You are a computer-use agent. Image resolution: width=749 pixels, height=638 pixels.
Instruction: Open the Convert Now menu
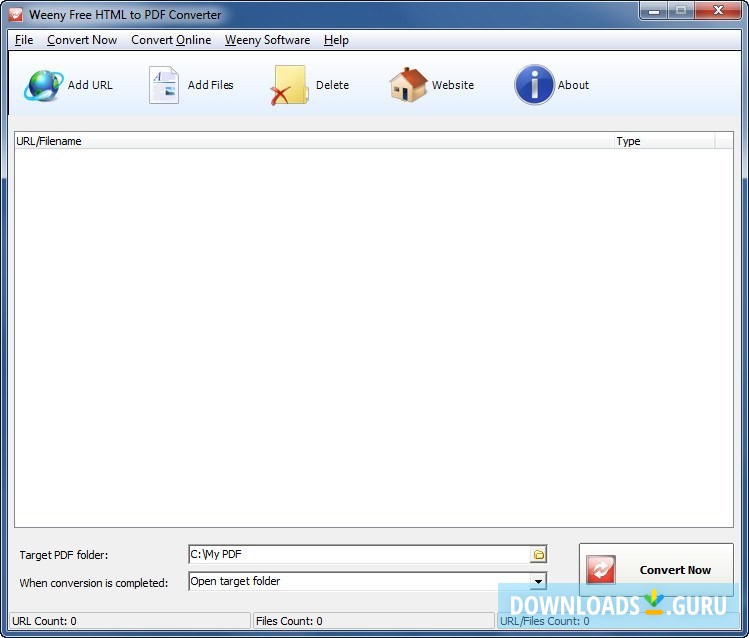coord(82,40)
